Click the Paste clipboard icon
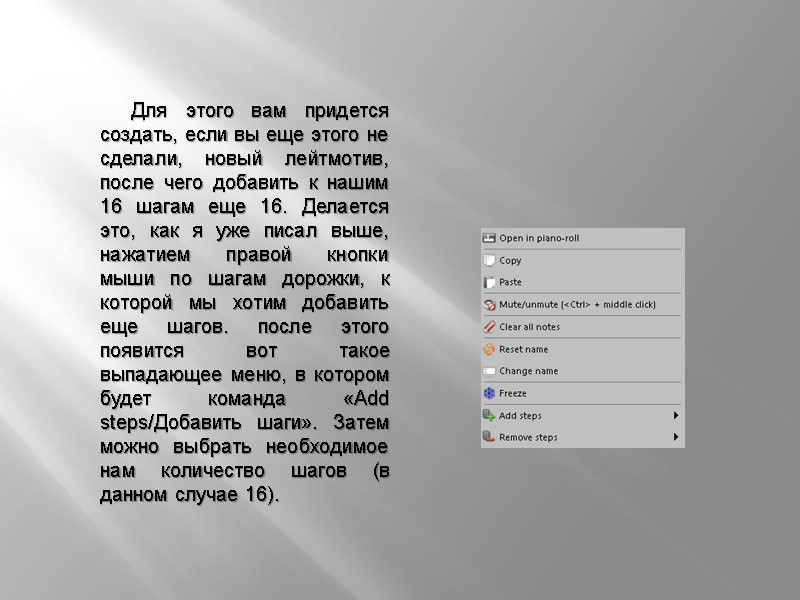This screenshot has height=600, width=800. coord(489,282)
